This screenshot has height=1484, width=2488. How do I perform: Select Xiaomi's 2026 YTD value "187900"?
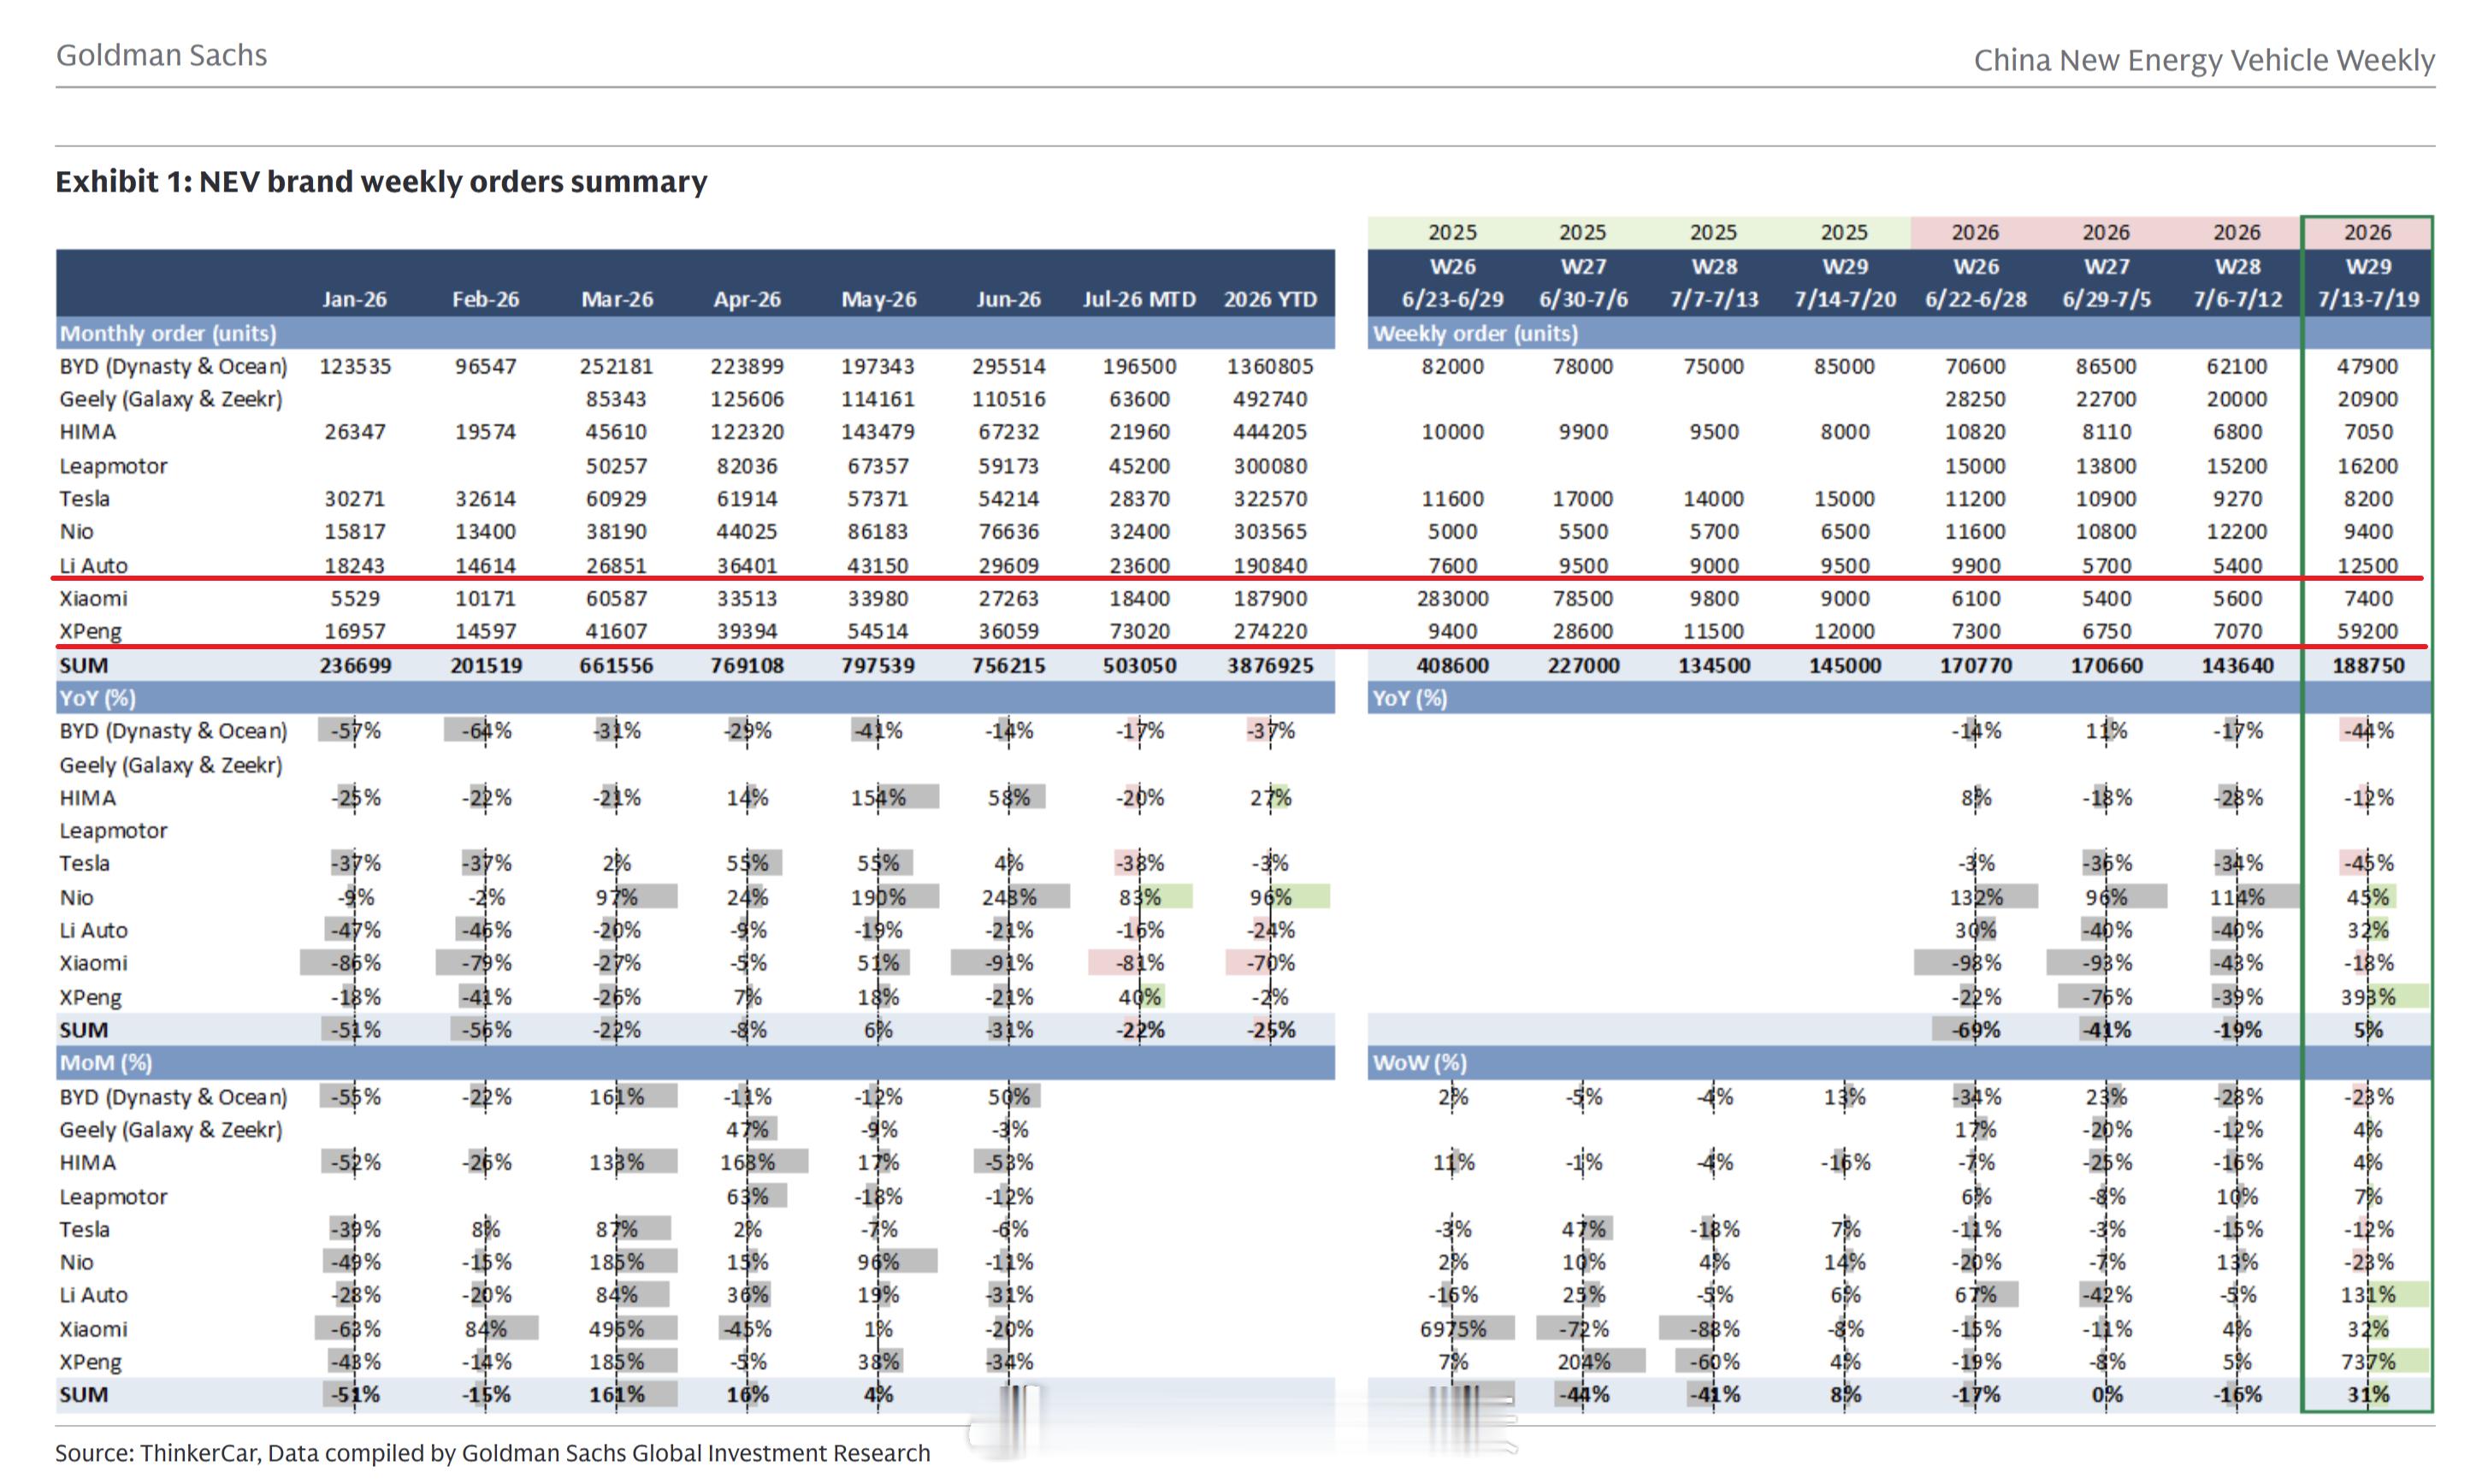[1270, 598]
